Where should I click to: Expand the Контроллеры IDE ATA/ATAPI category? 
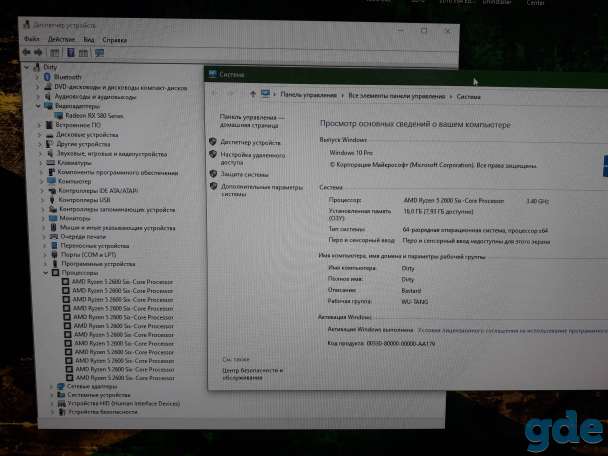tap(42, 190)
